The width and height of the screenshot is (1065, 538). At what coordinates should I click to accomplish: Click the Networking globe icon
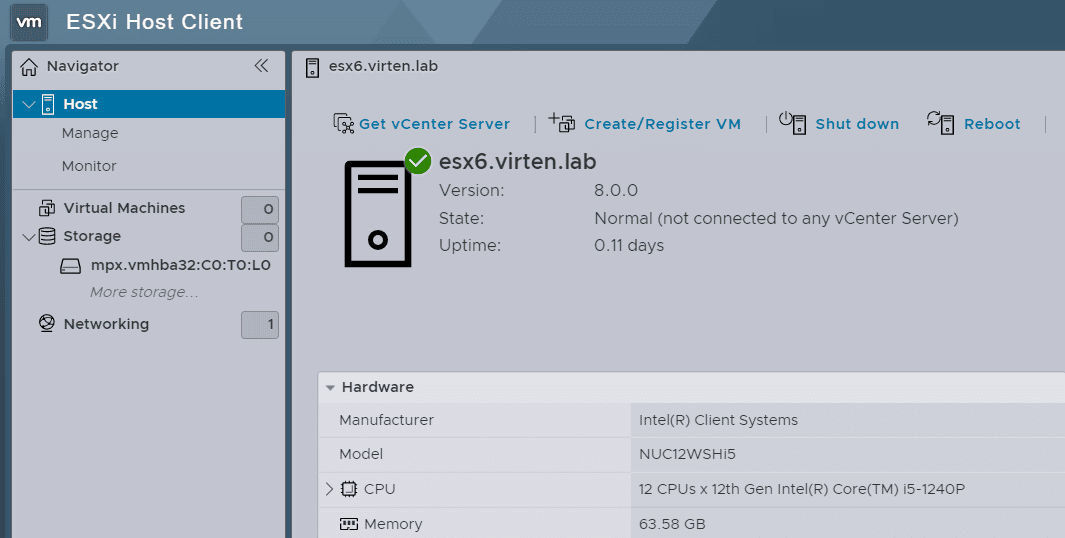point(47,323)
